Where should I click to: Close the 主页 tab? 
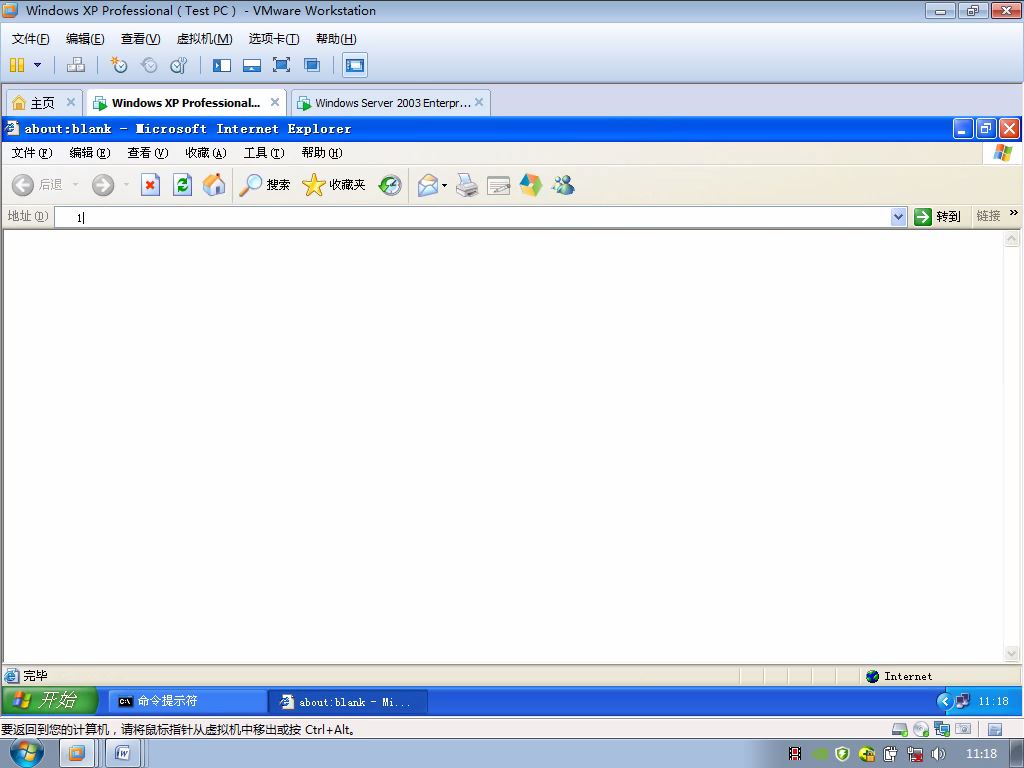71,102
